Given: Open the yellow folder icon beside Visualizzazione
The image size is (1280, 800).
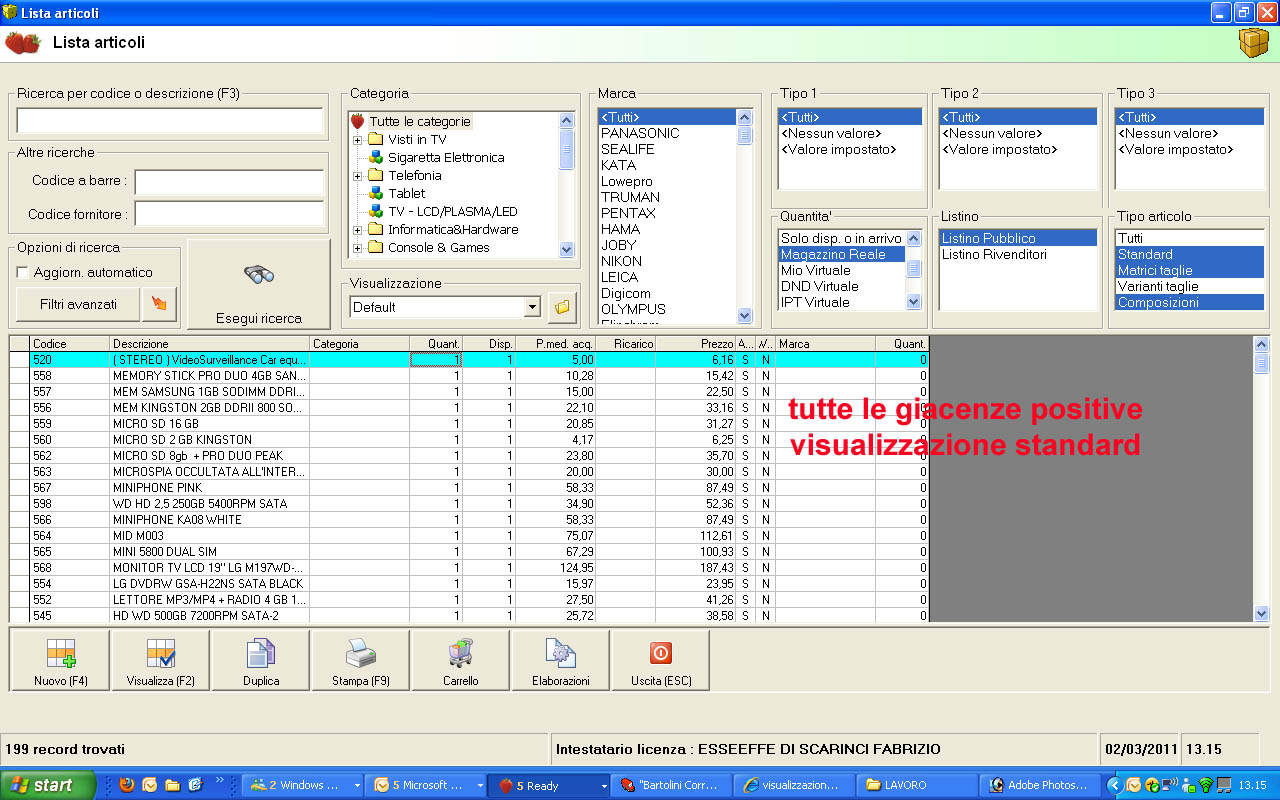Looking at the screenshot, I should (x=562, y=307).
